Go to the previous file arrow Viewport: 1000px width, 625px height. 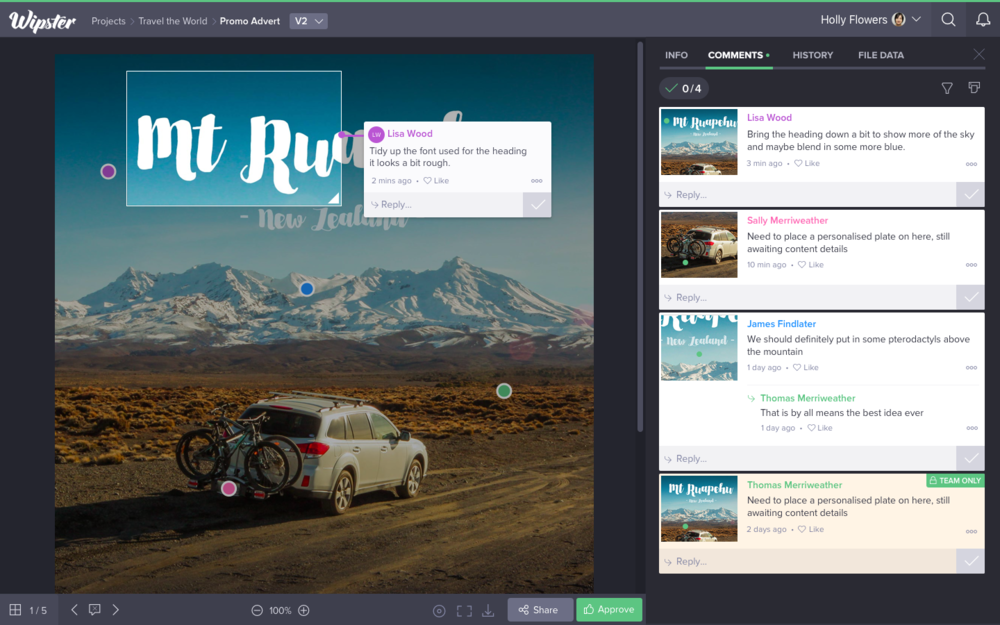coord(74,610)
